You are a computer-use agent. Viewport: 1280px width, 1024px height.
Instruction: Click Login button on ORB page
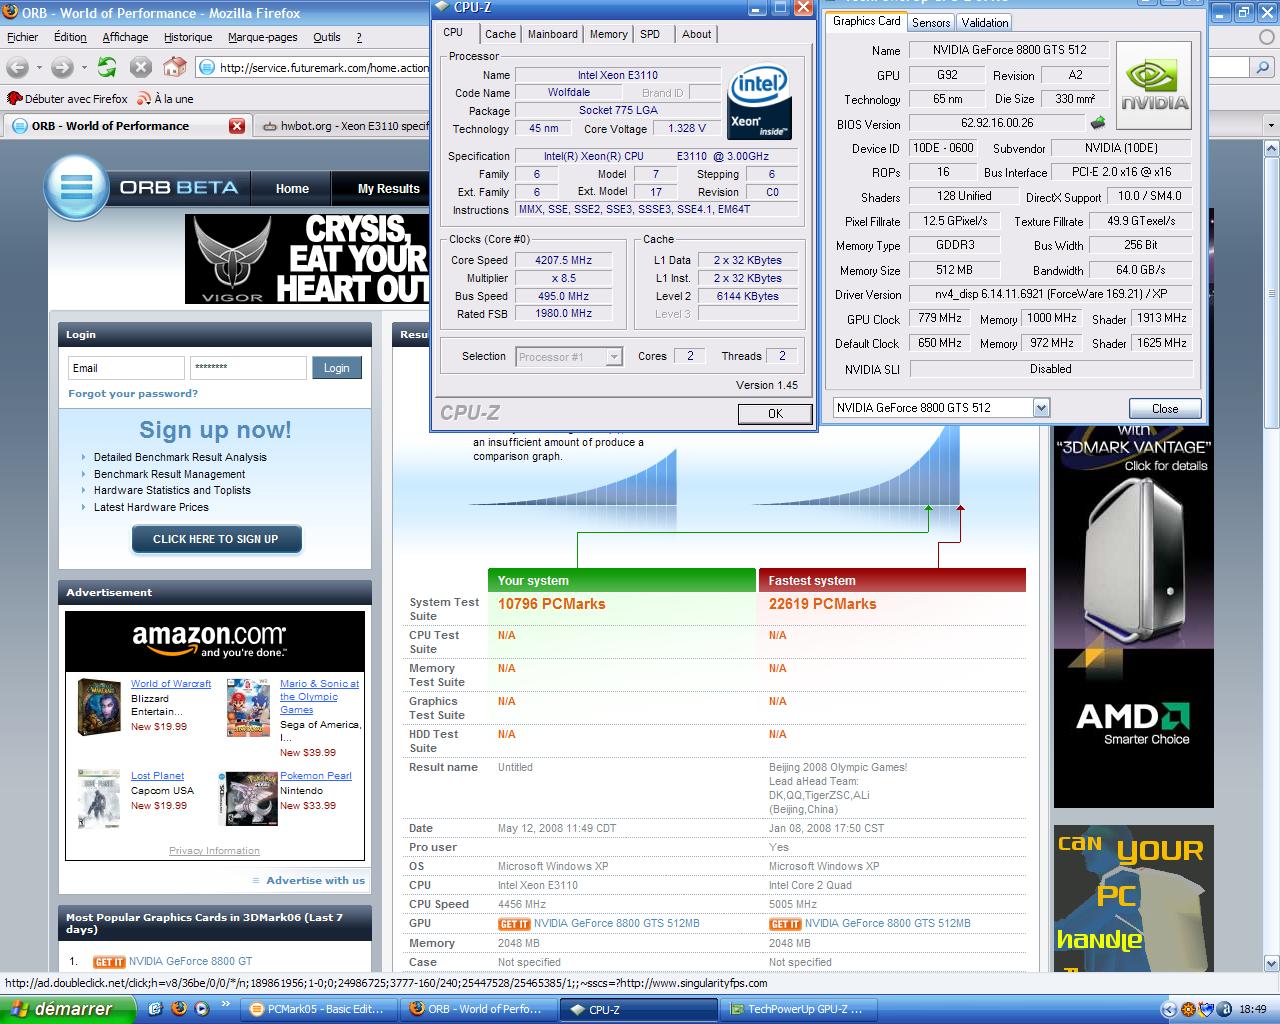(337, 368)
